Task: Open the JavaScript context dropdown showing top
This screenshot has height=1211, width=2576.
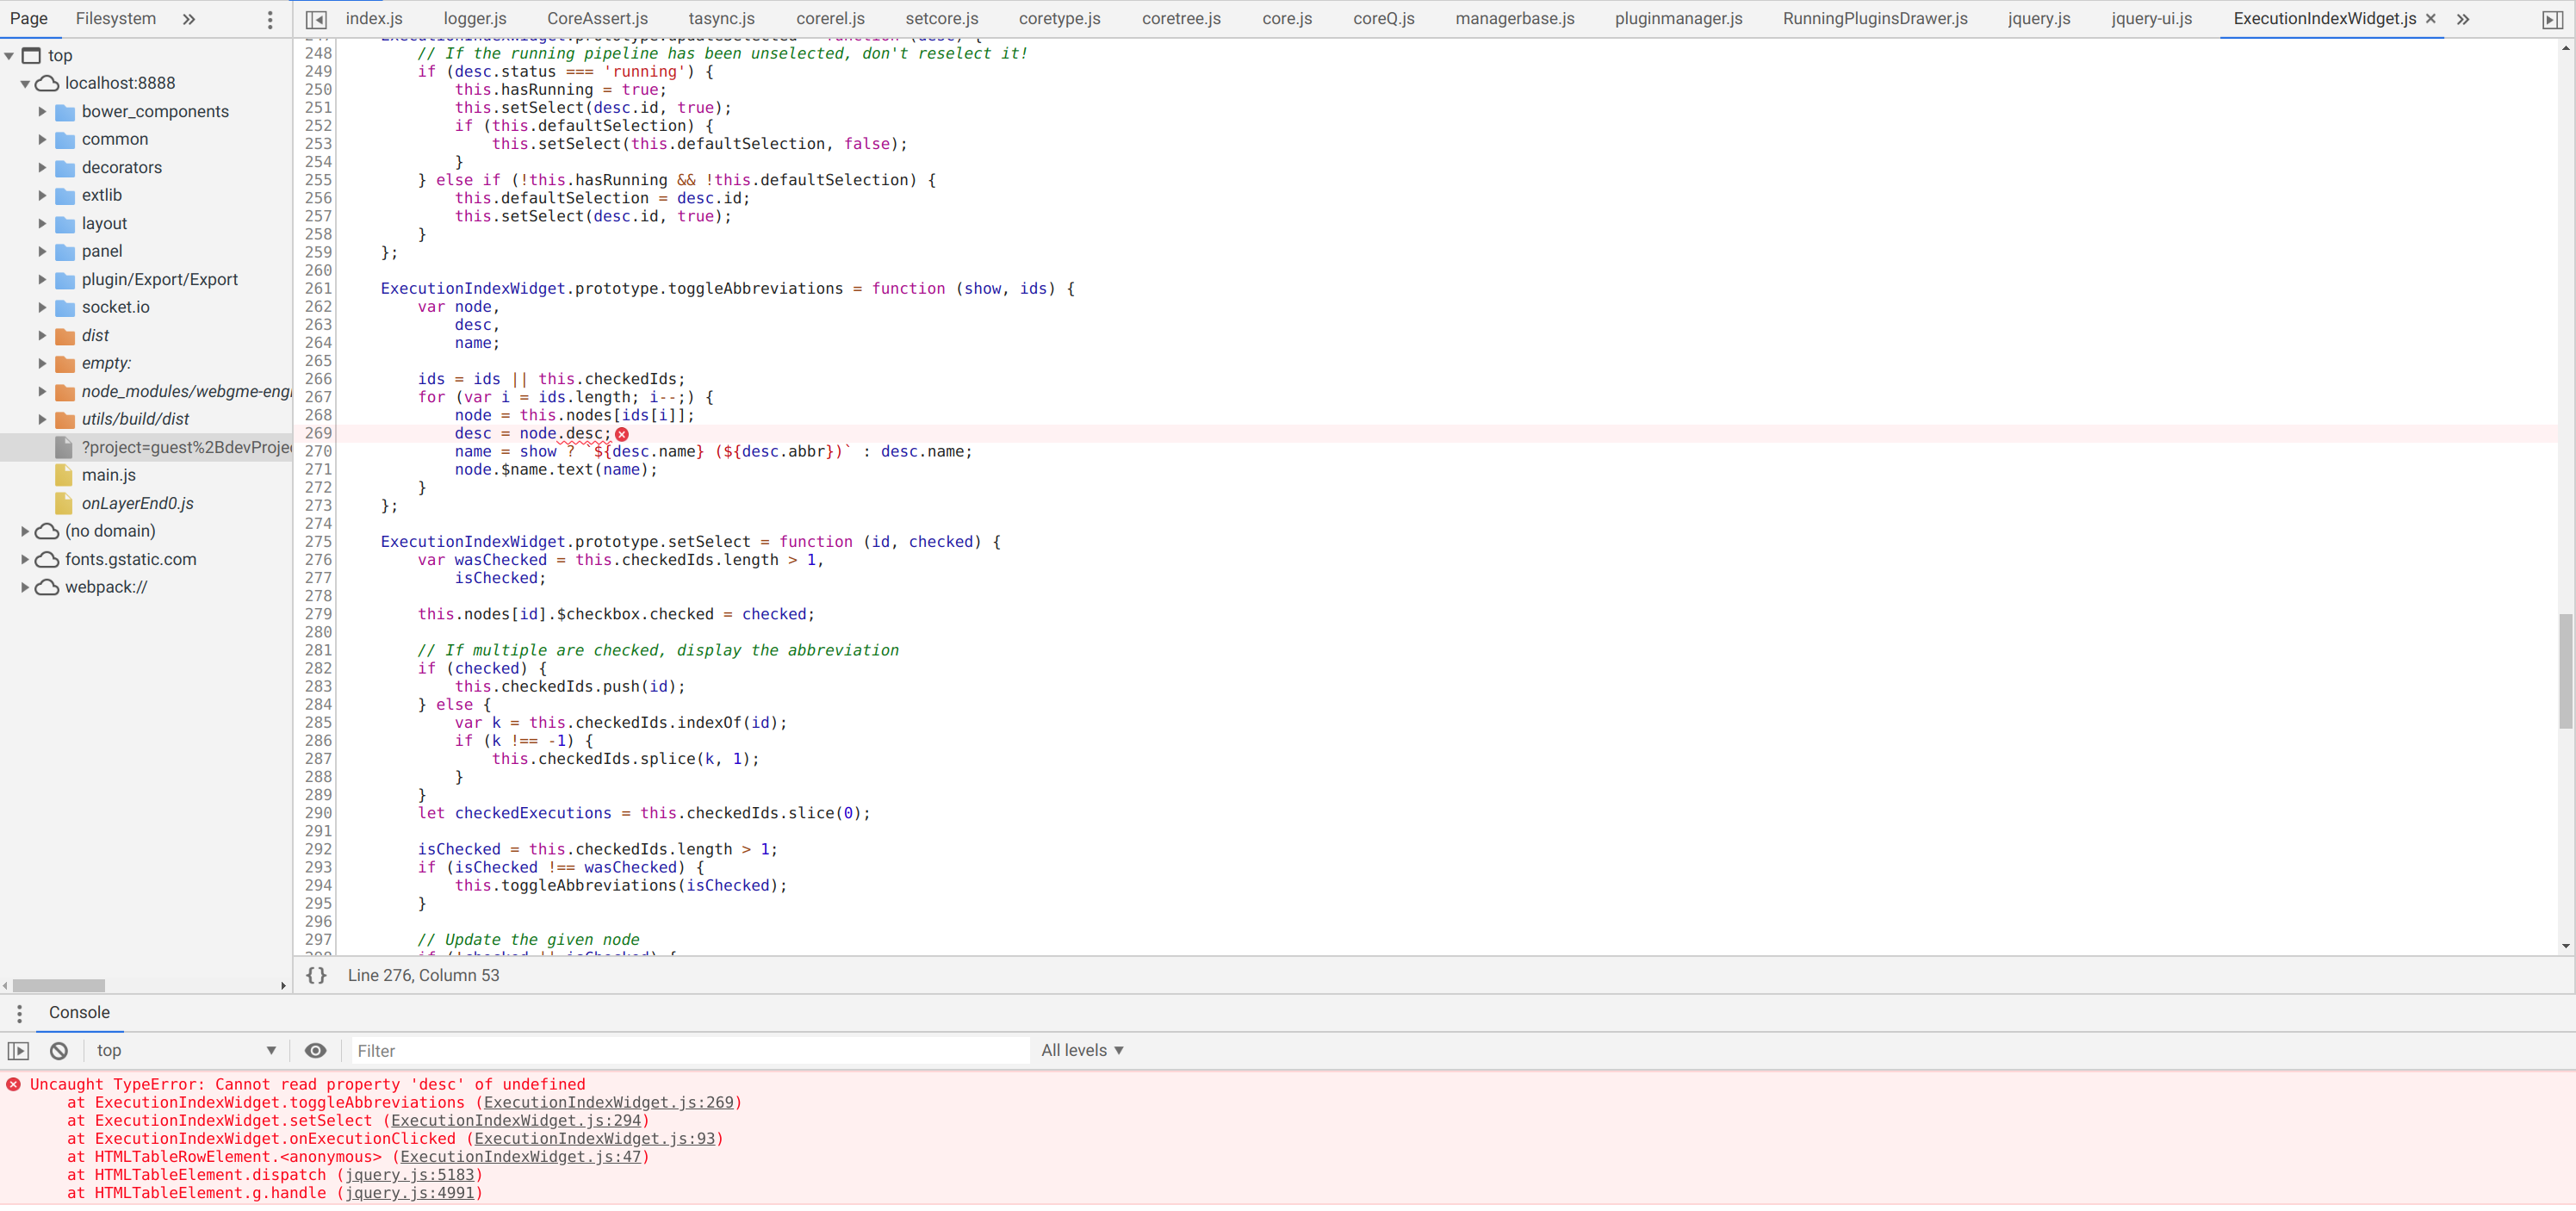Action: (185, 1050)
